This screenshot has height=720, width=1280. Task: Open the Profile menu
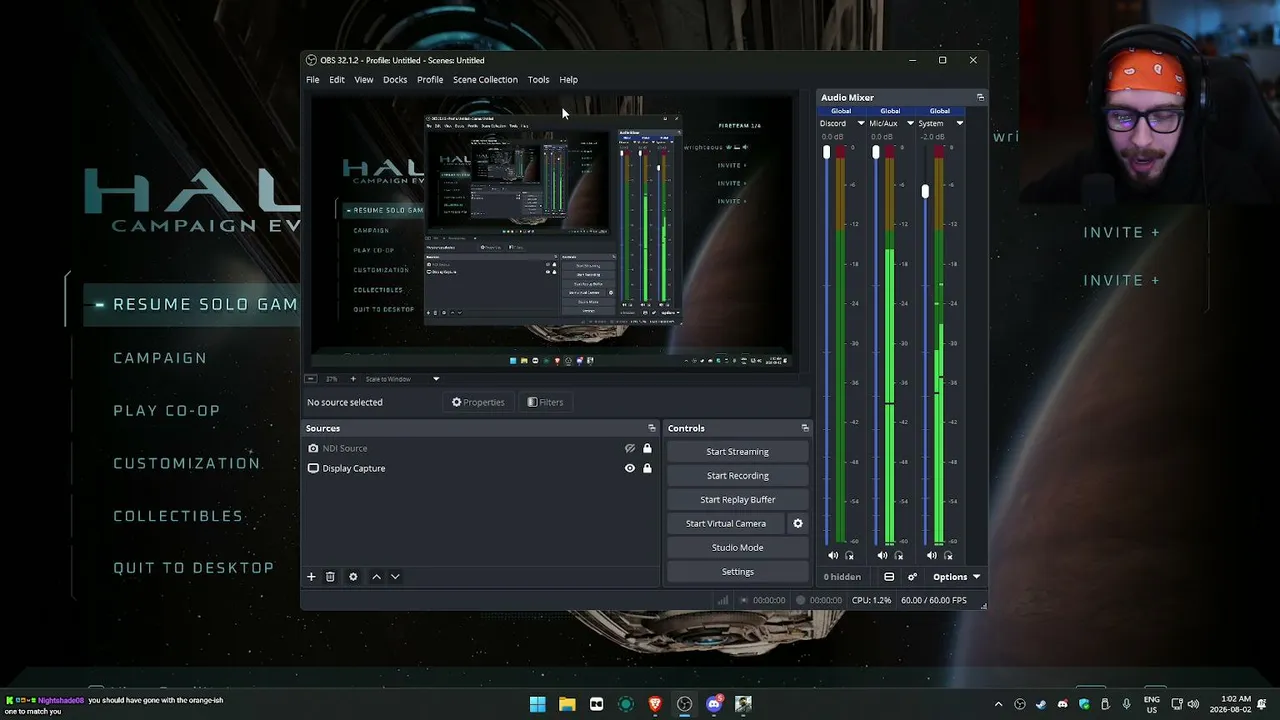pos(430,80)
